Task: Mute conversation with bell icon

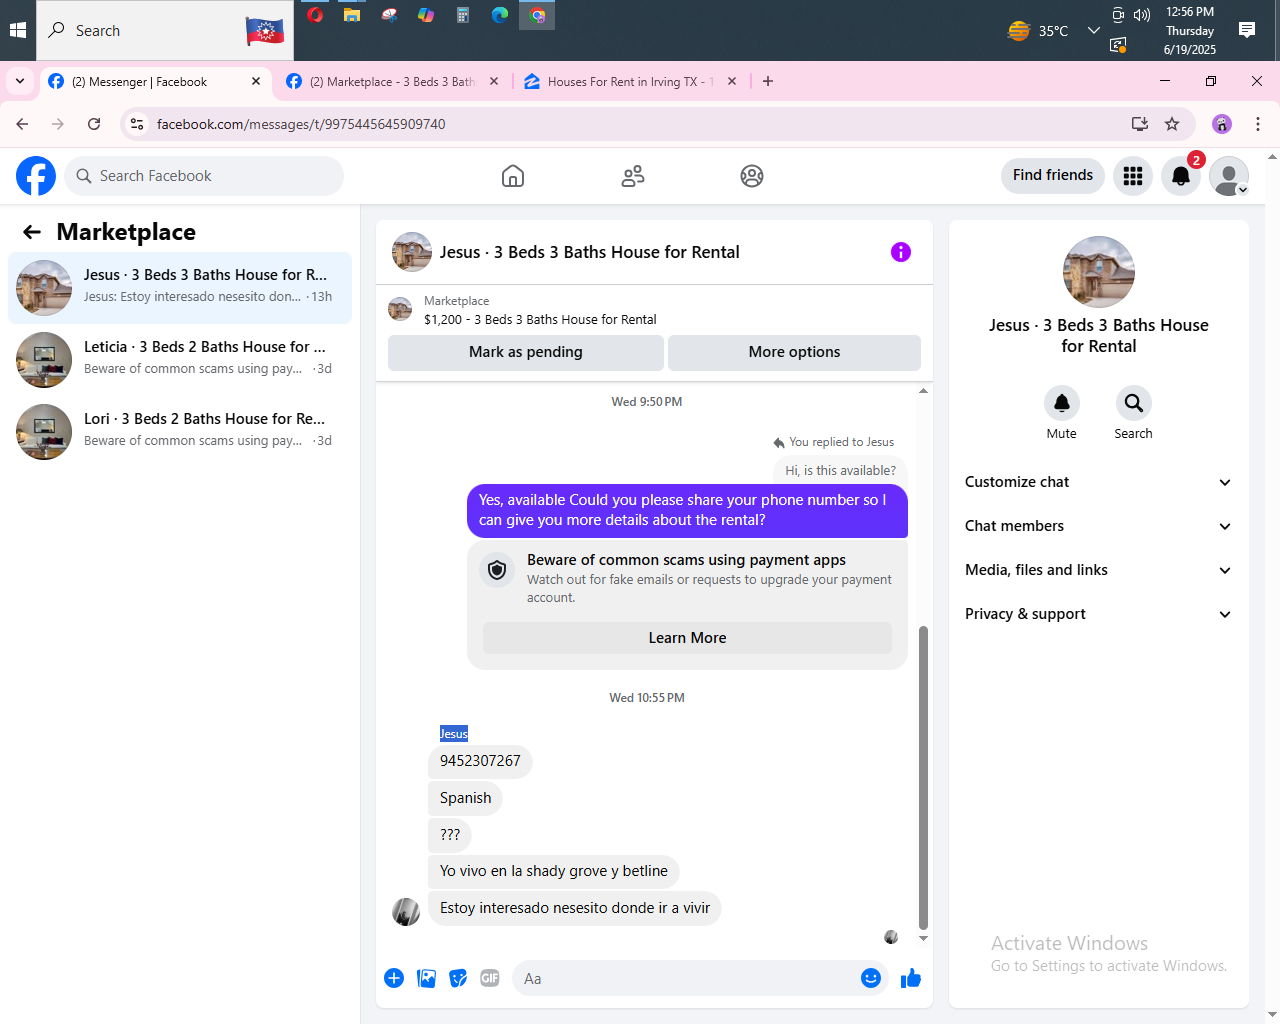Action: pyautogui.click(x=1062, y=403)
